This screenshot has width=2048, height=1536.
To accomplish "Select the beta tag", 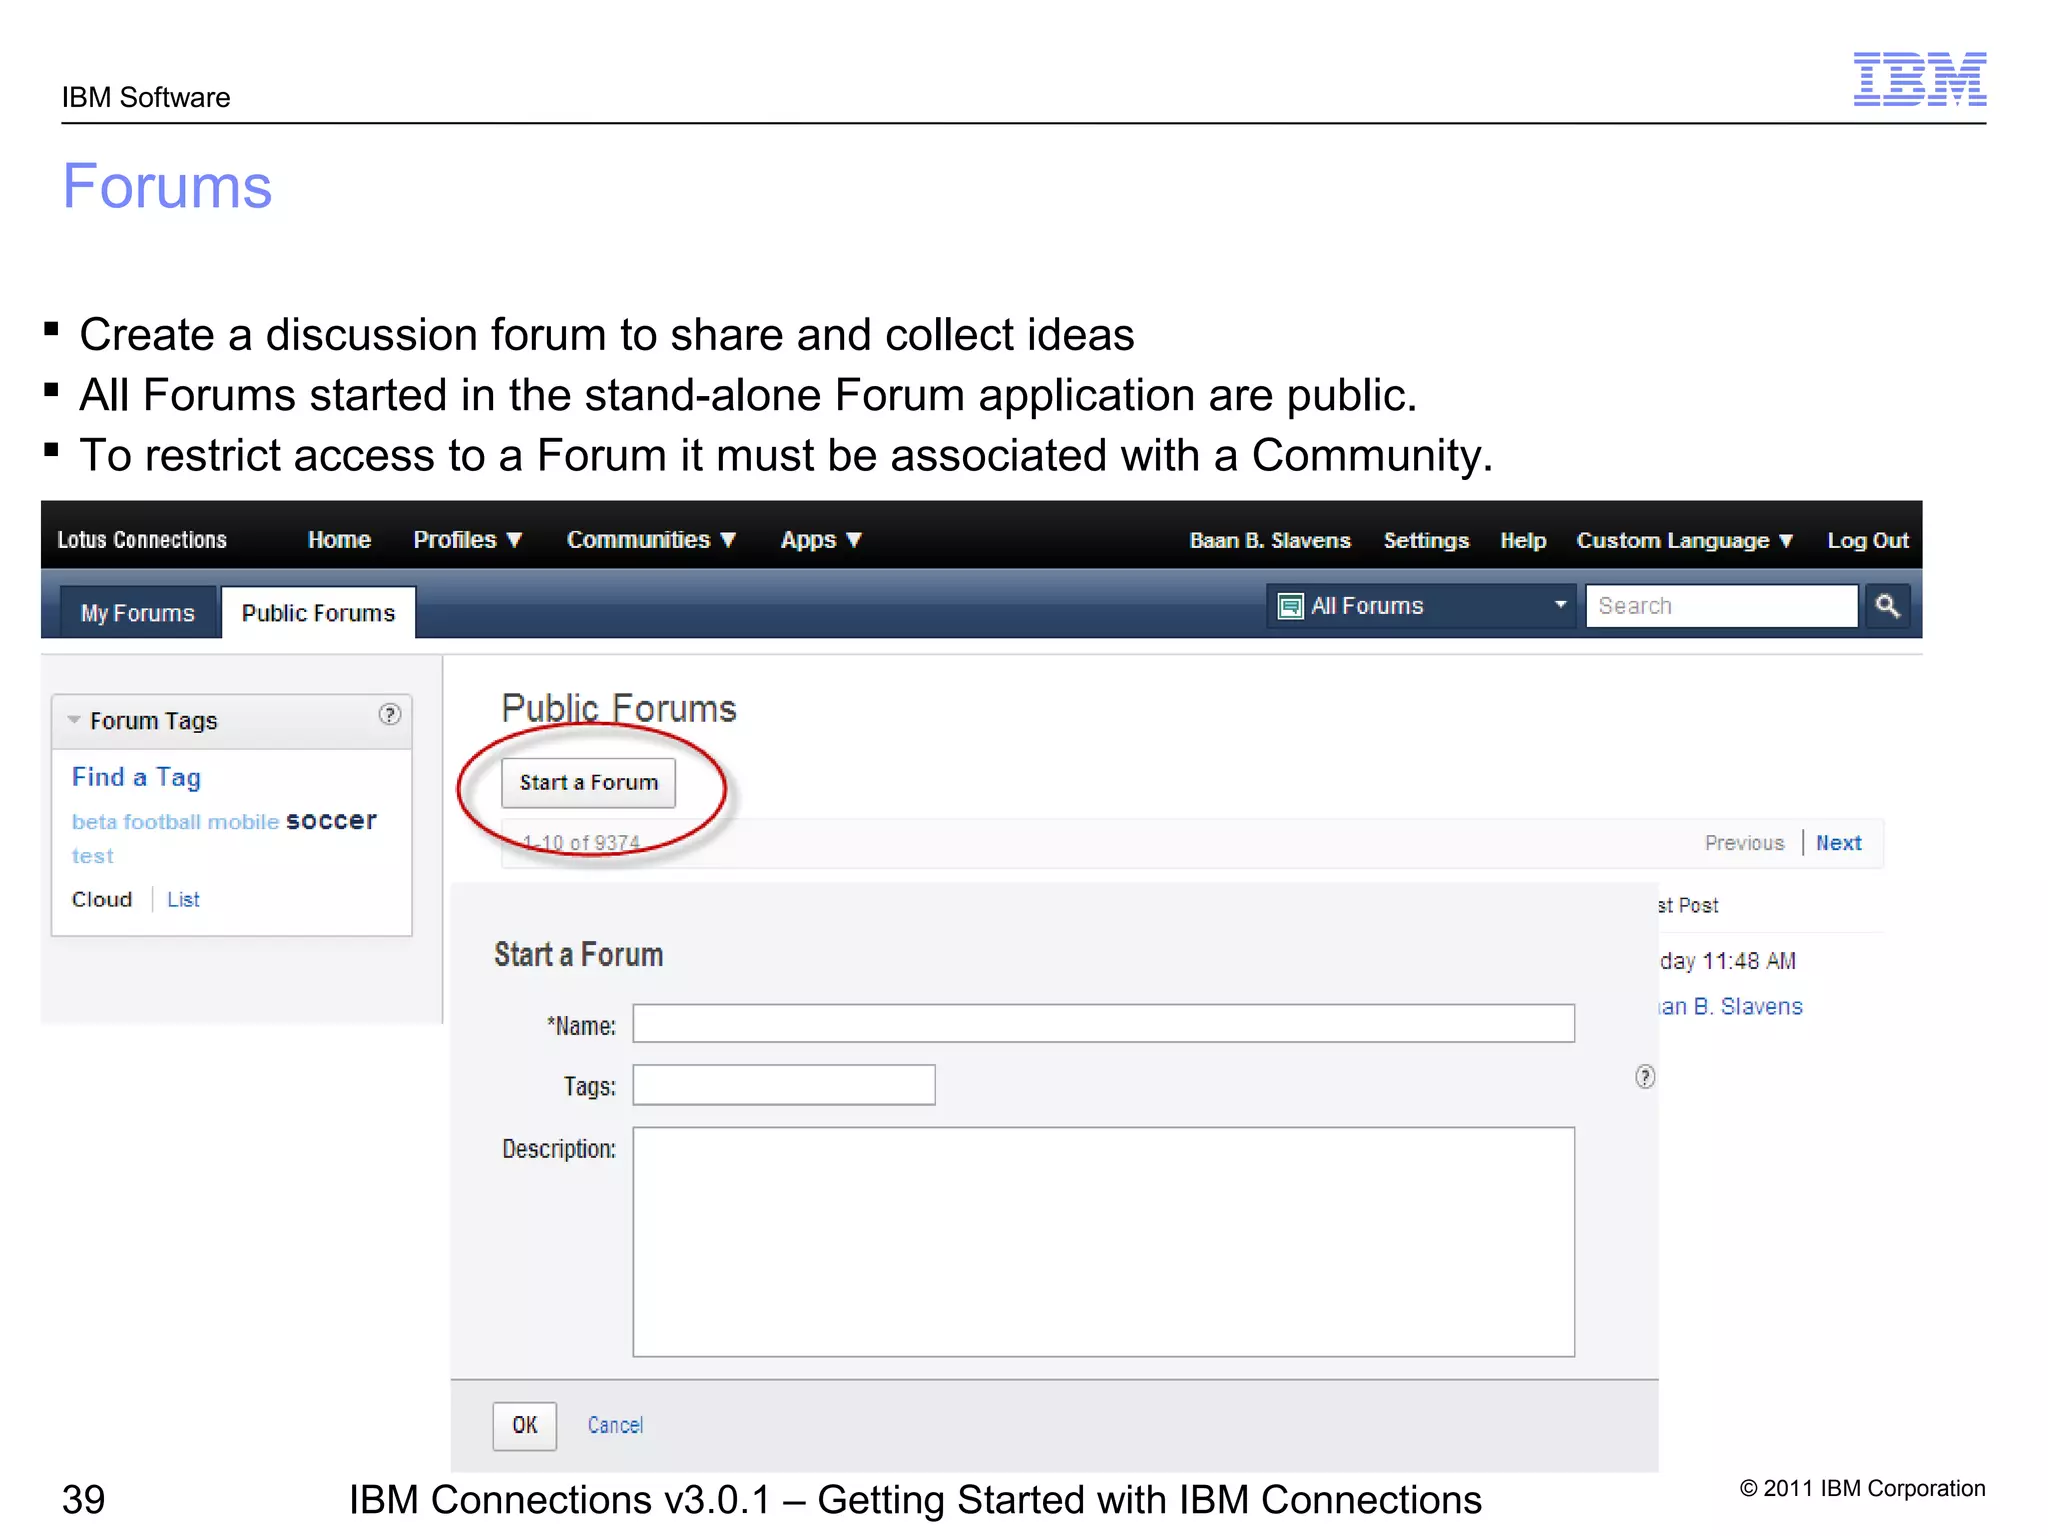I will pyautogui.click(x=94, y=822).
